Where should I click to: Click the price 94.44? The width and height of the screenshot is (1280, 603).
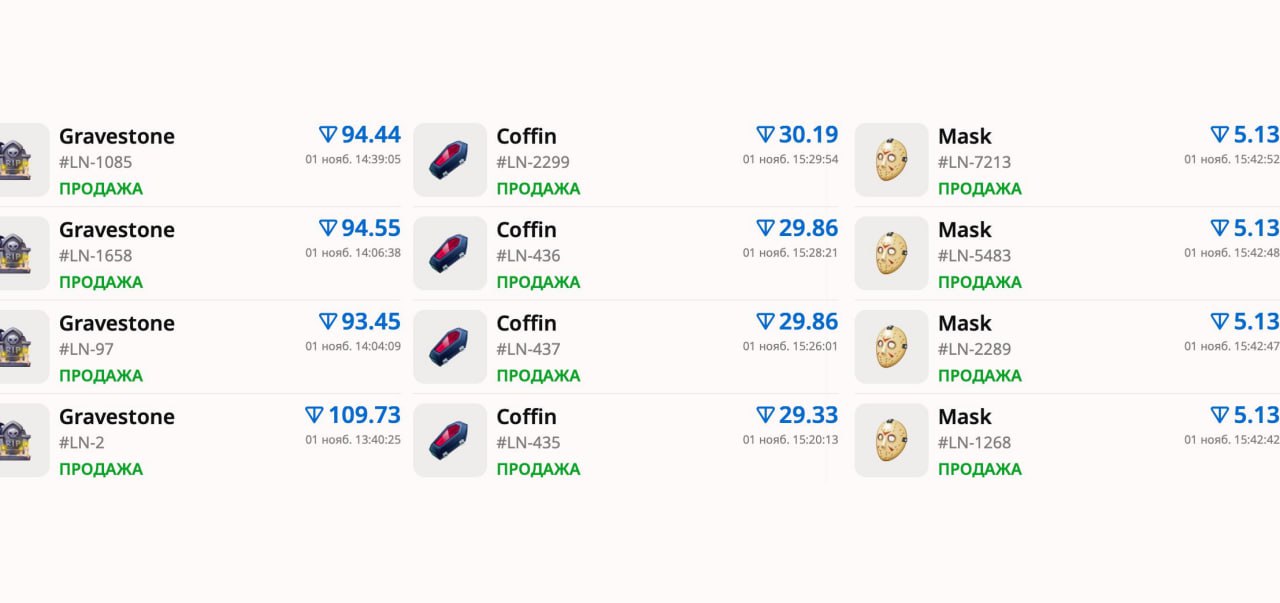coord(371,135)
